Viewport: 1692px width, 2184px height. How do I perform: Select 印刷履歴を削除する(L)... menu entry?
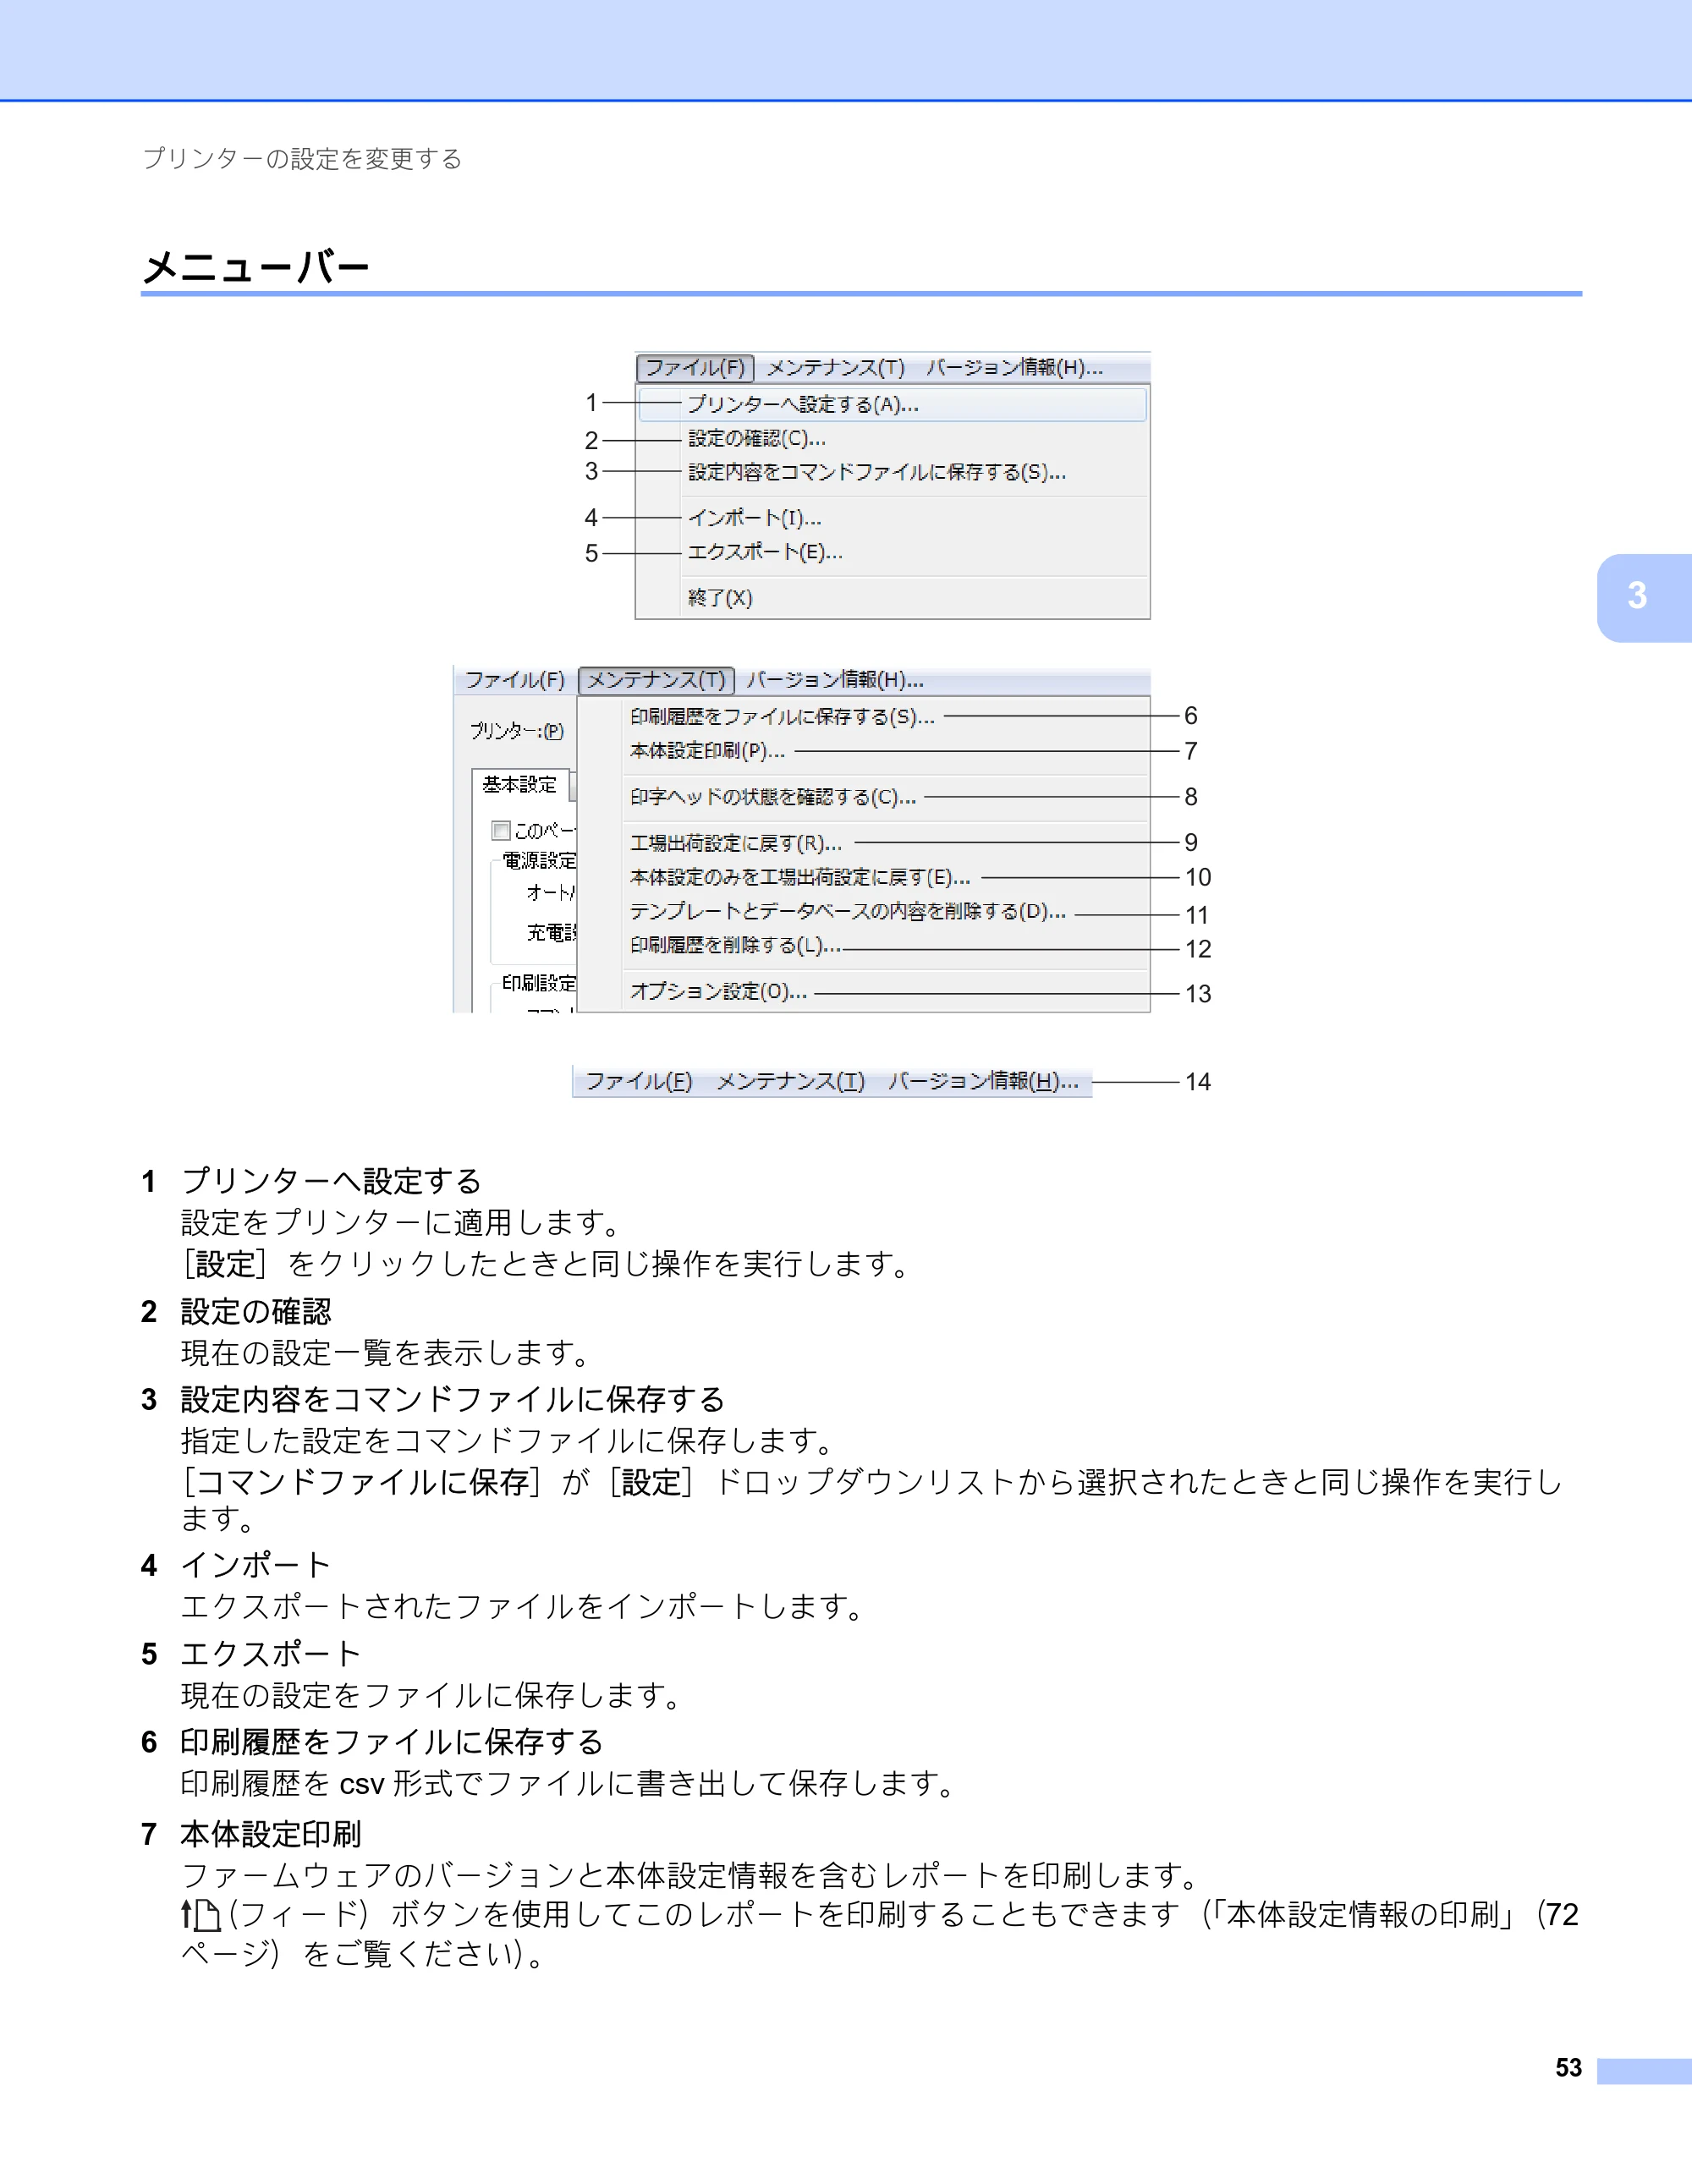click(x=736, y=946)
